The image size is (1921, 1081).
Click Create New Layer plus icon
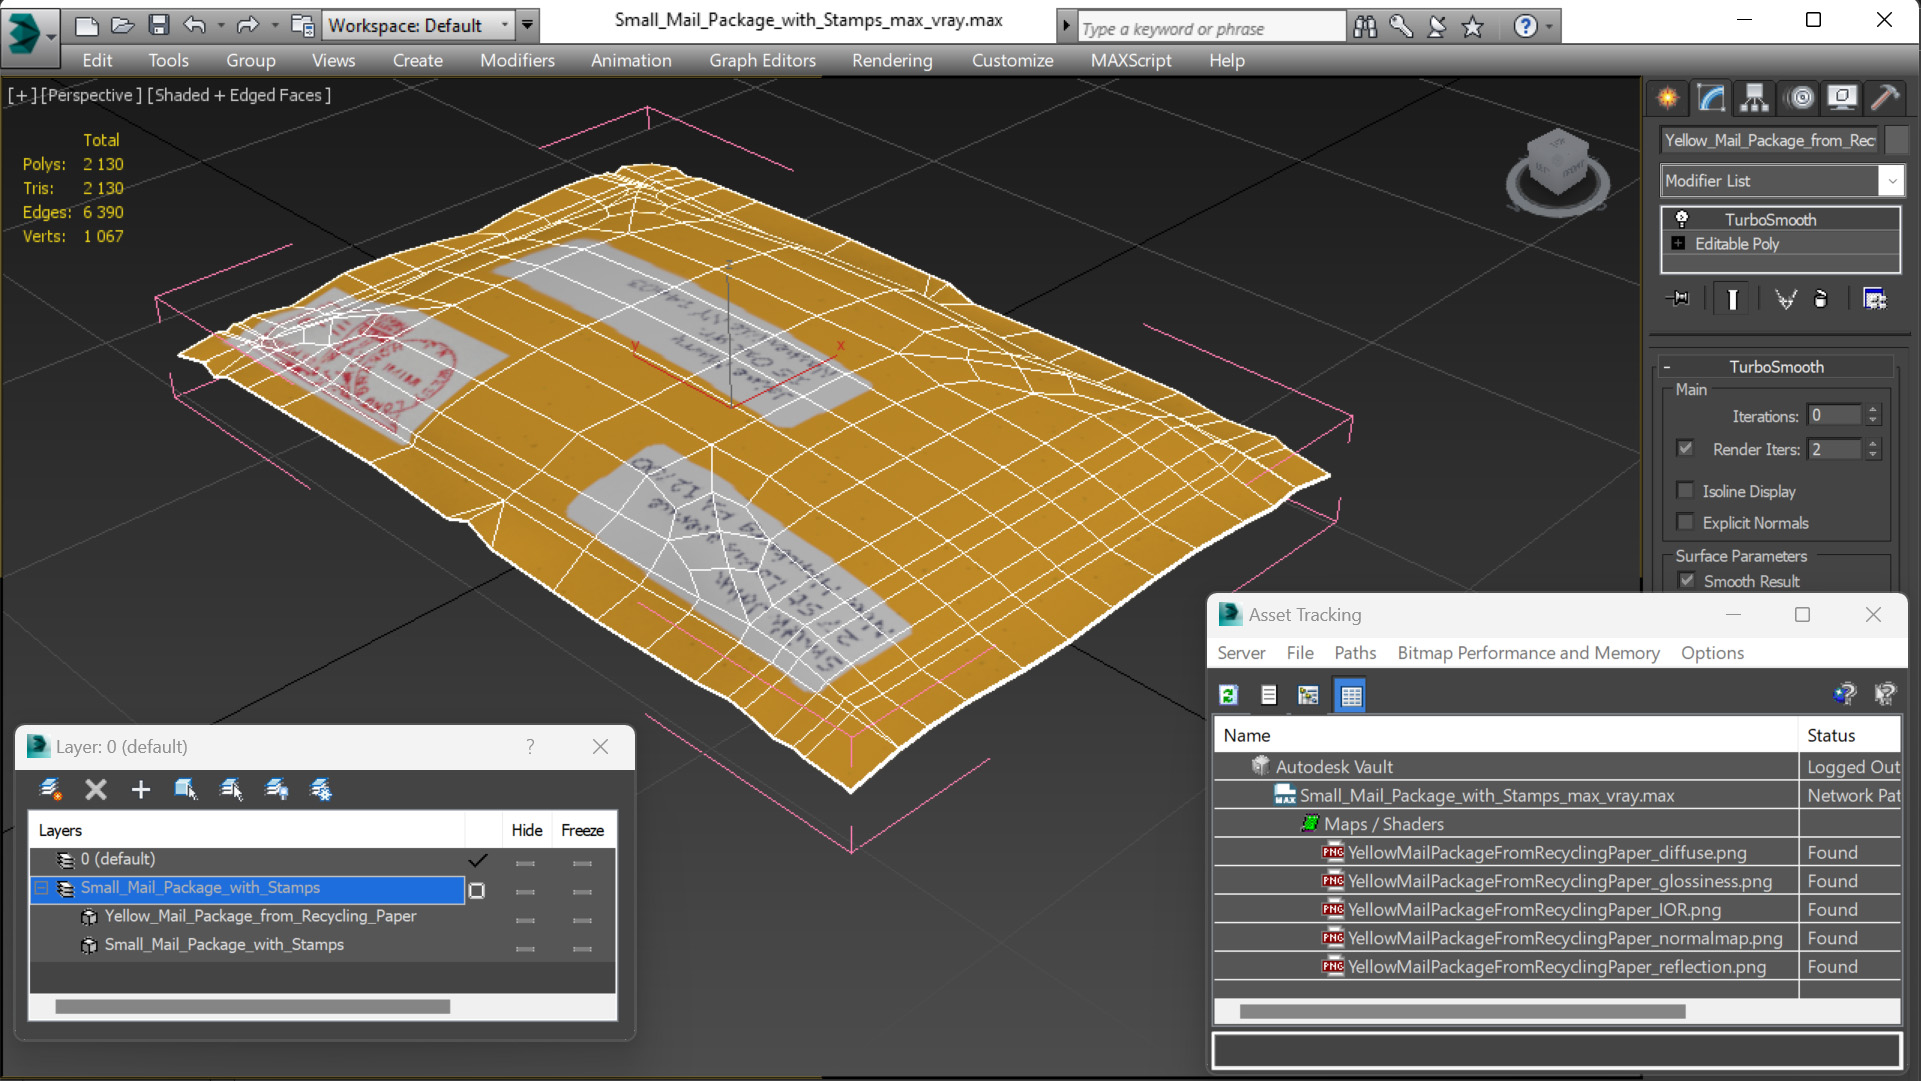click(140, 790)
